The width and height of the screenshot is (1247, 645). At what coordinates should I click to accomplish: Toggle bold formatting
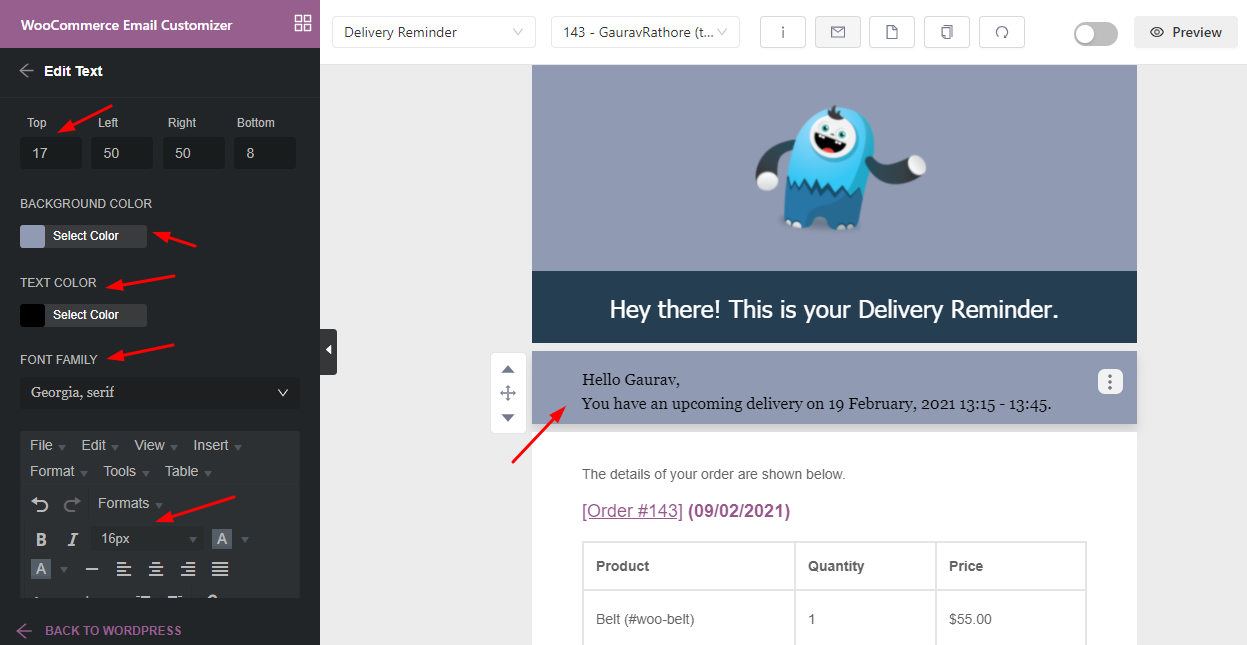(x=41, y=539)
